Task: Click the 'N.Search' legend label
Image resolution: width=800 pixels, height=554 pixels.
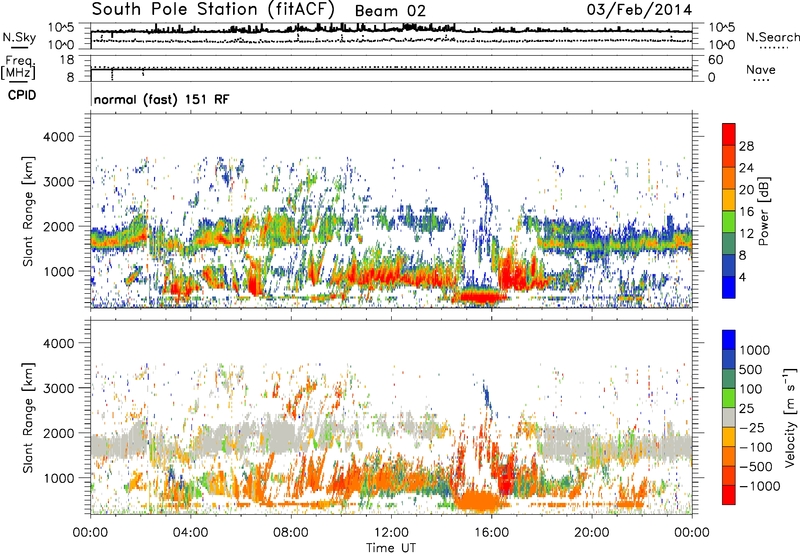Action: point(772,37)
